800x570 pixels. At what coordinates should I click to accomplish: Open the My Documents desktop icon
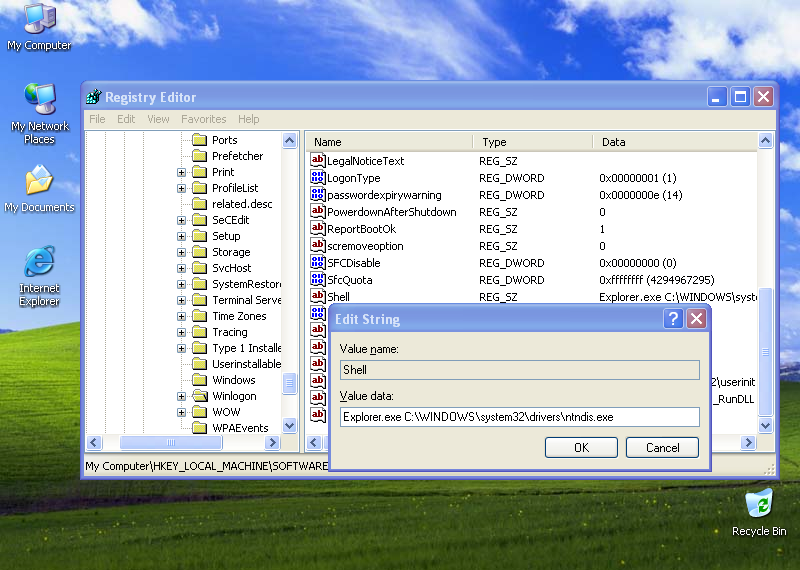click(x=39, y=188)
